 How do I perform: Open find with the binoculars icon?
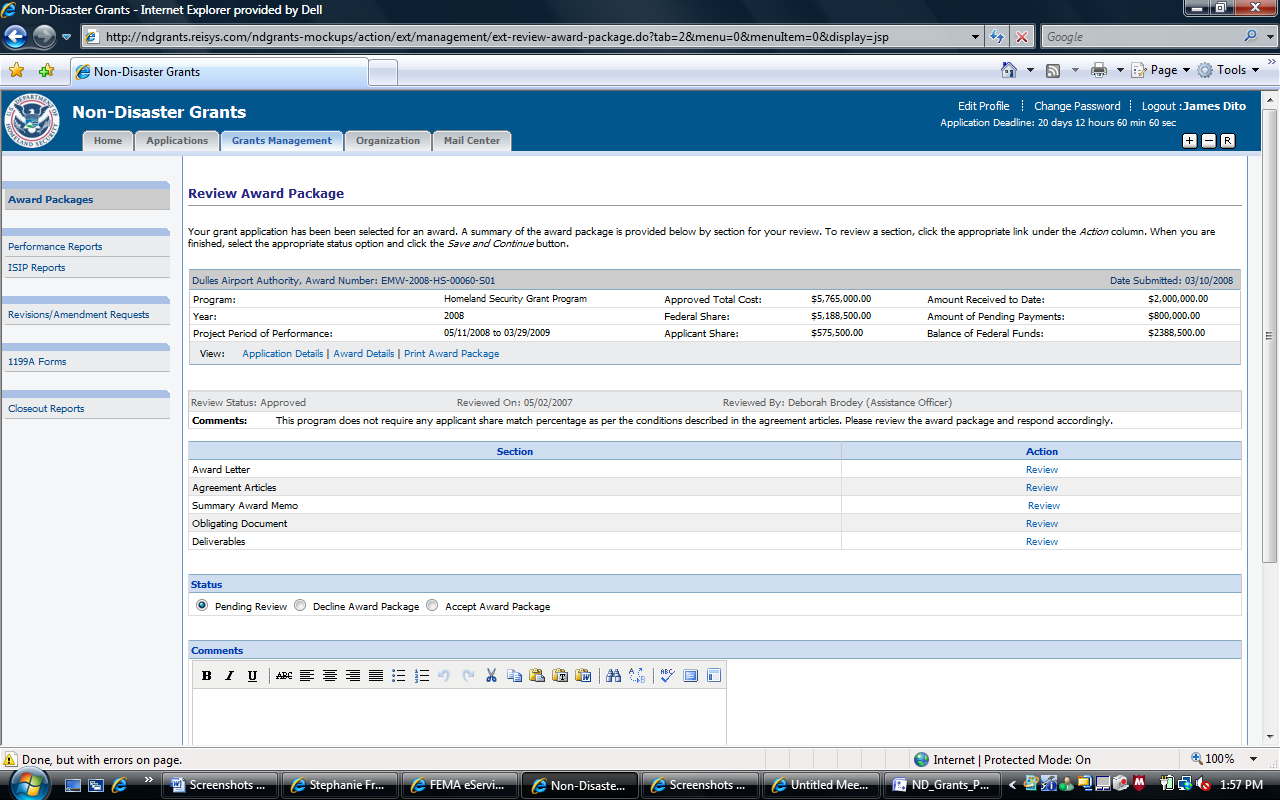pos(613,676)
